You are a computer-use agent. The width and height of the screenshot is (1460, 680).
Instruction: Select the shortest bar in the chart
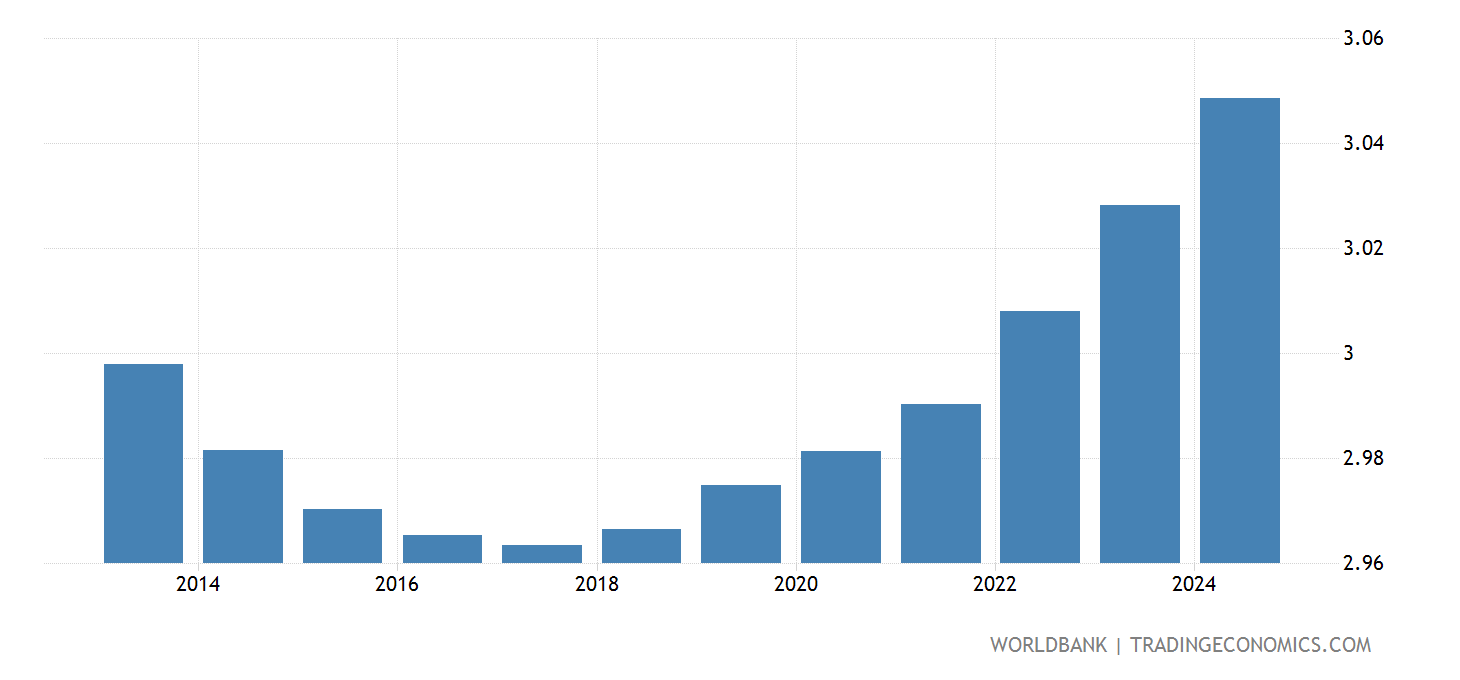tap(541, 554)
